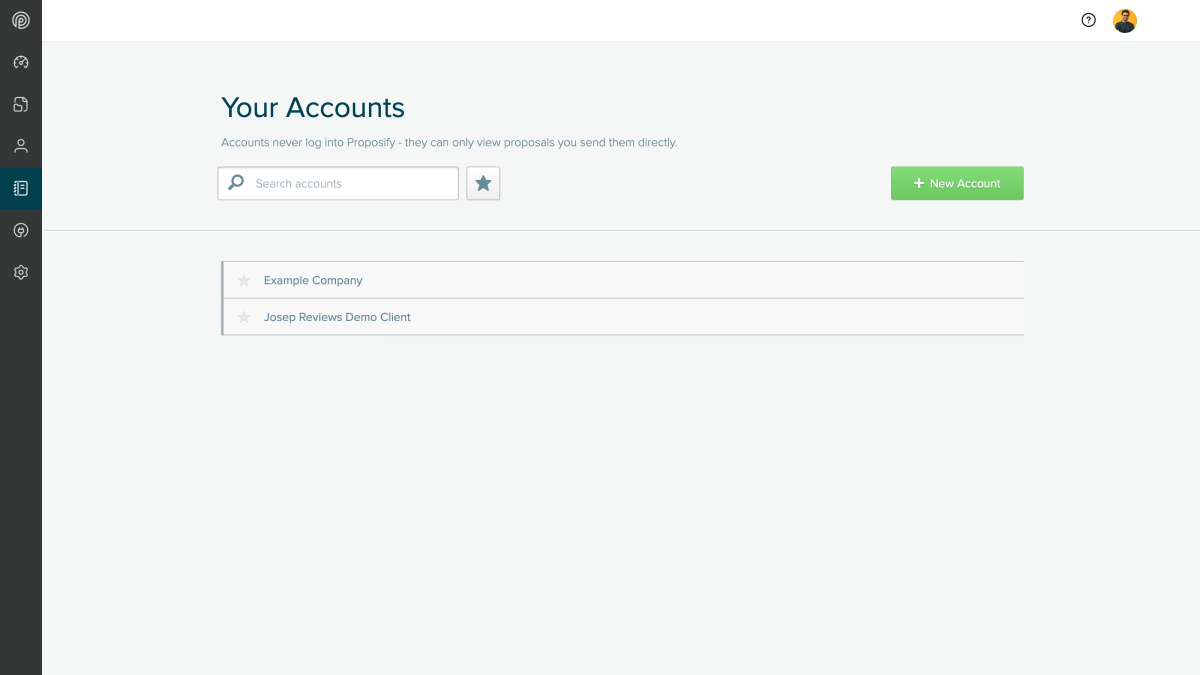Screen dimensions: 1200x675
Task: Open the settings gear icon in sidebar
Action: [21, 272]
